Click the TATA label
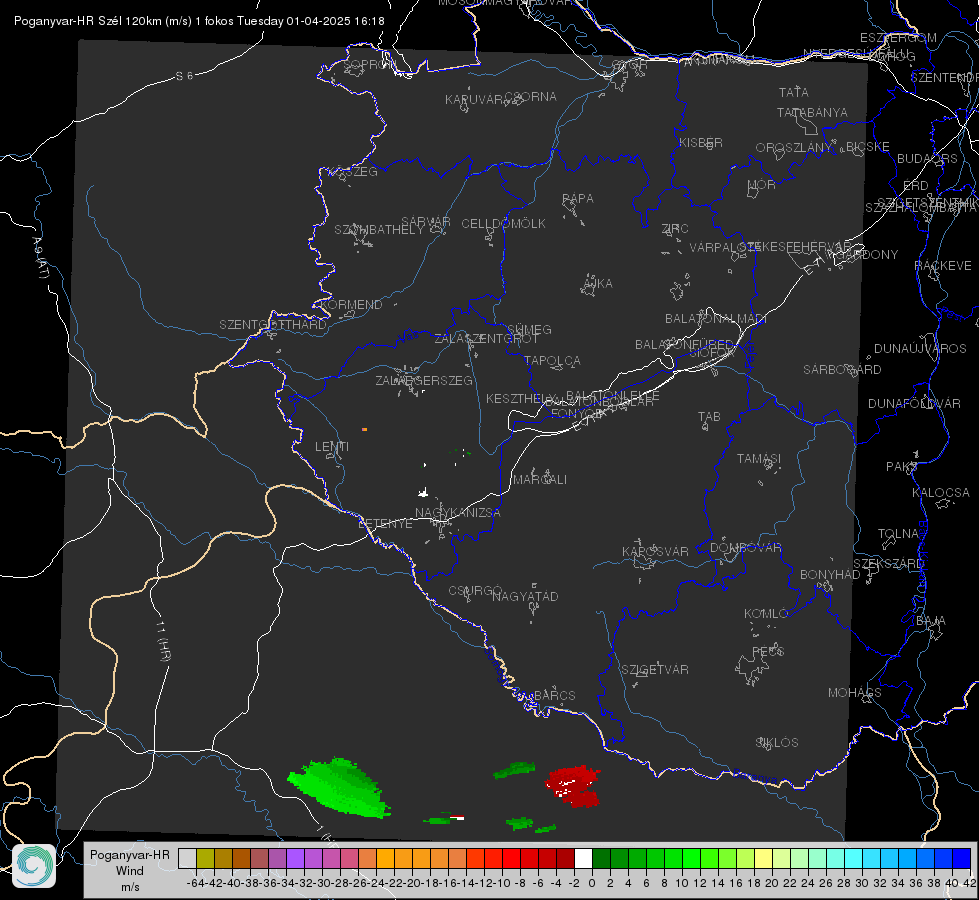This screenshot has height=900, width=979. coord(794,92)
